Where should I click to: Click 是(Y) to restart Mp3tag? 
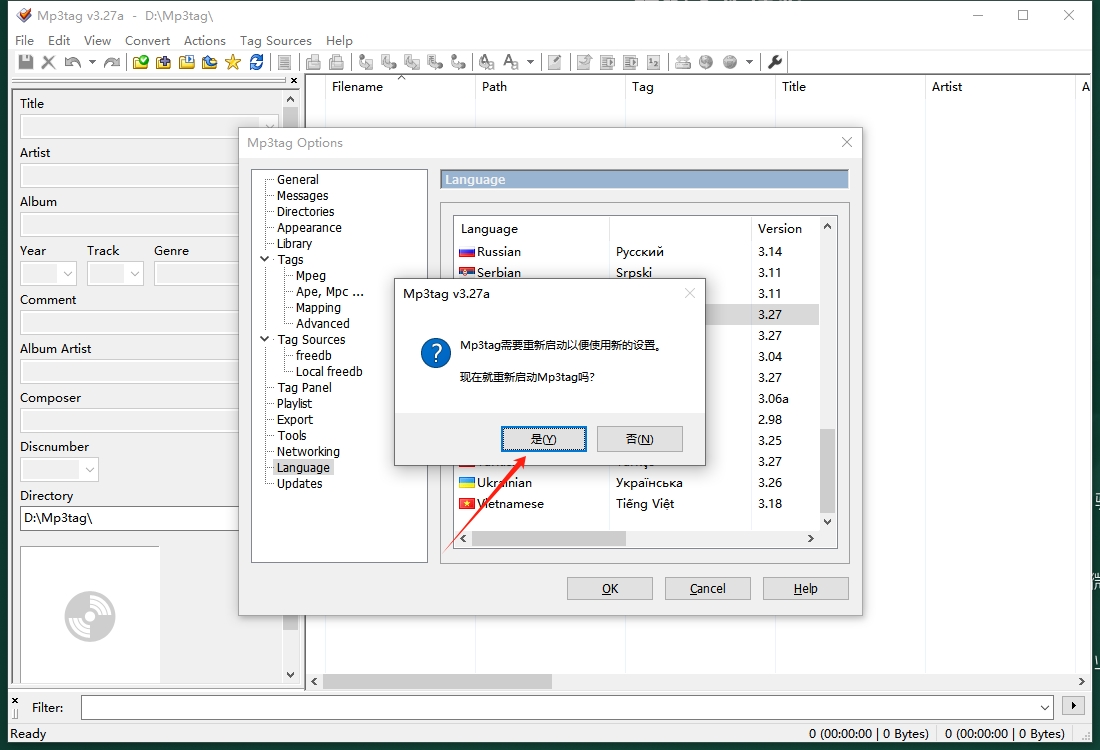[x=543, y=439]
